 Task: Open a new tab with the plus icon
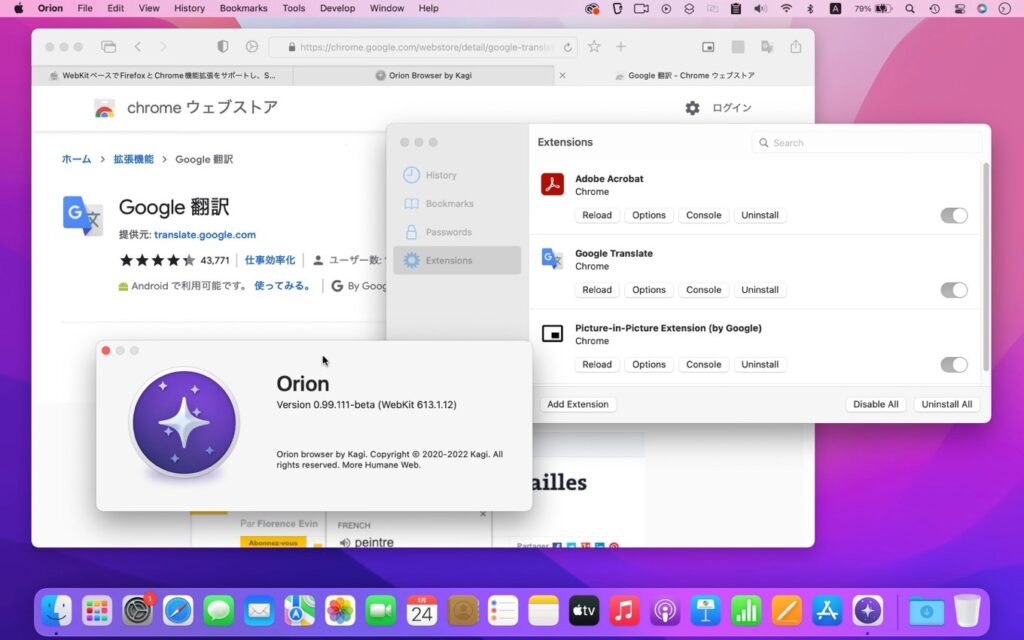(x=621, y=46)
